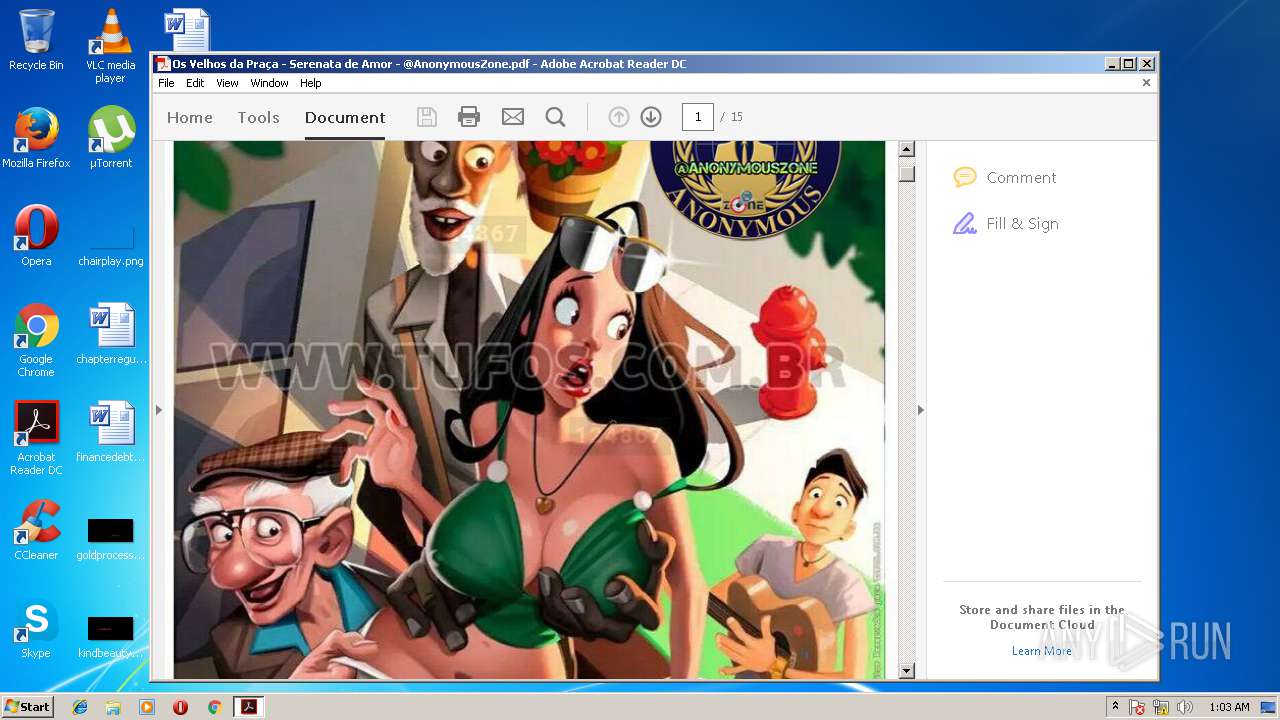This screenshot has height=720, width=1280.
Task: Open the Edit menu
Action: point(195,83)
